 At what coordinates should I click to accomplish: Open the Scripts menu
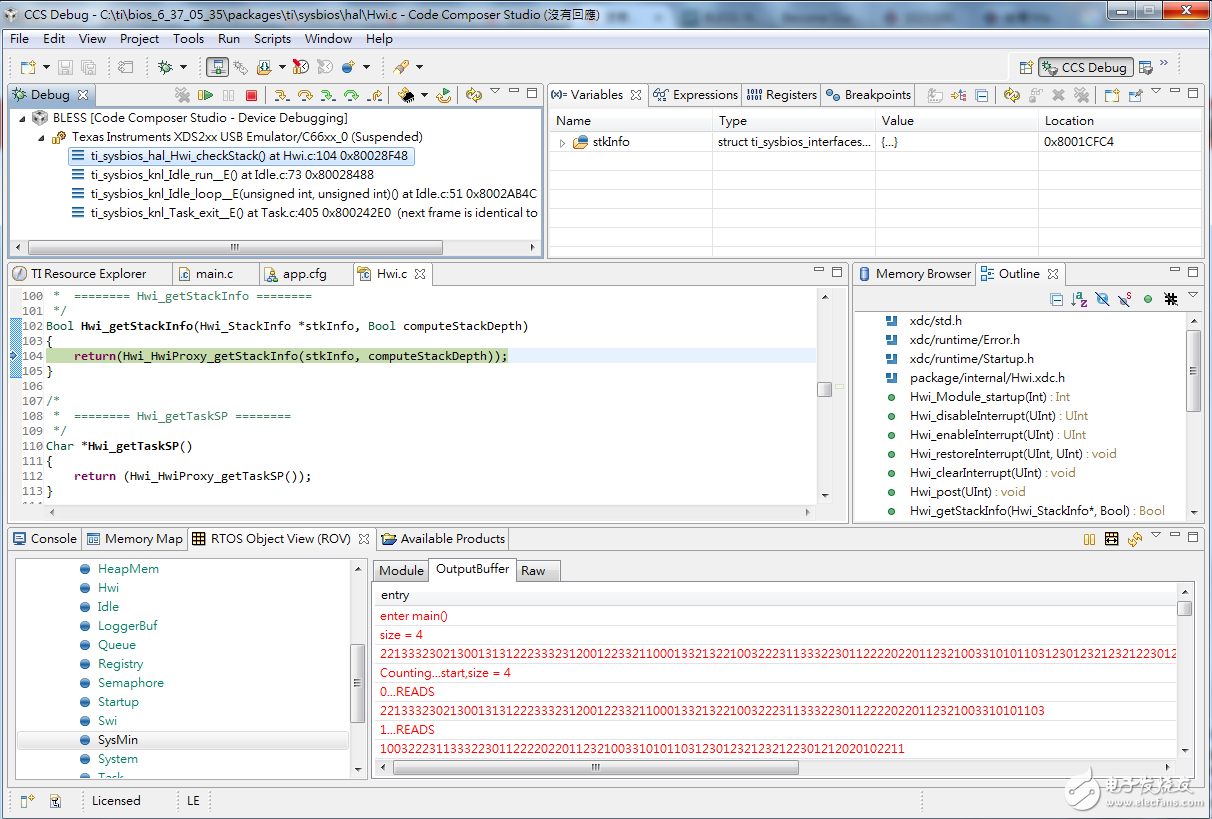pos(272,39)
